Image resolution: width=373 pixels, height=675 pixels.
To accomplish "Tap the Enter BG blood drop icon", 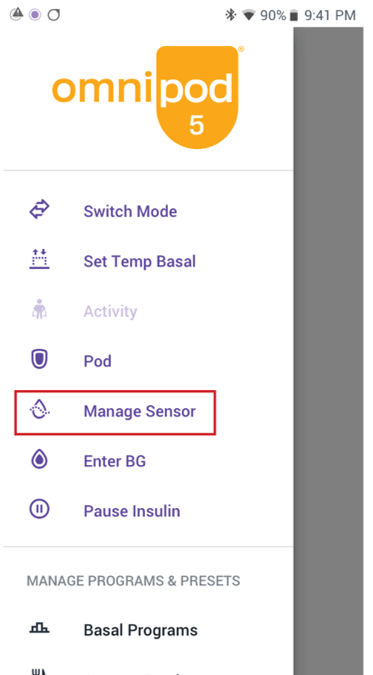I will 39,460.
